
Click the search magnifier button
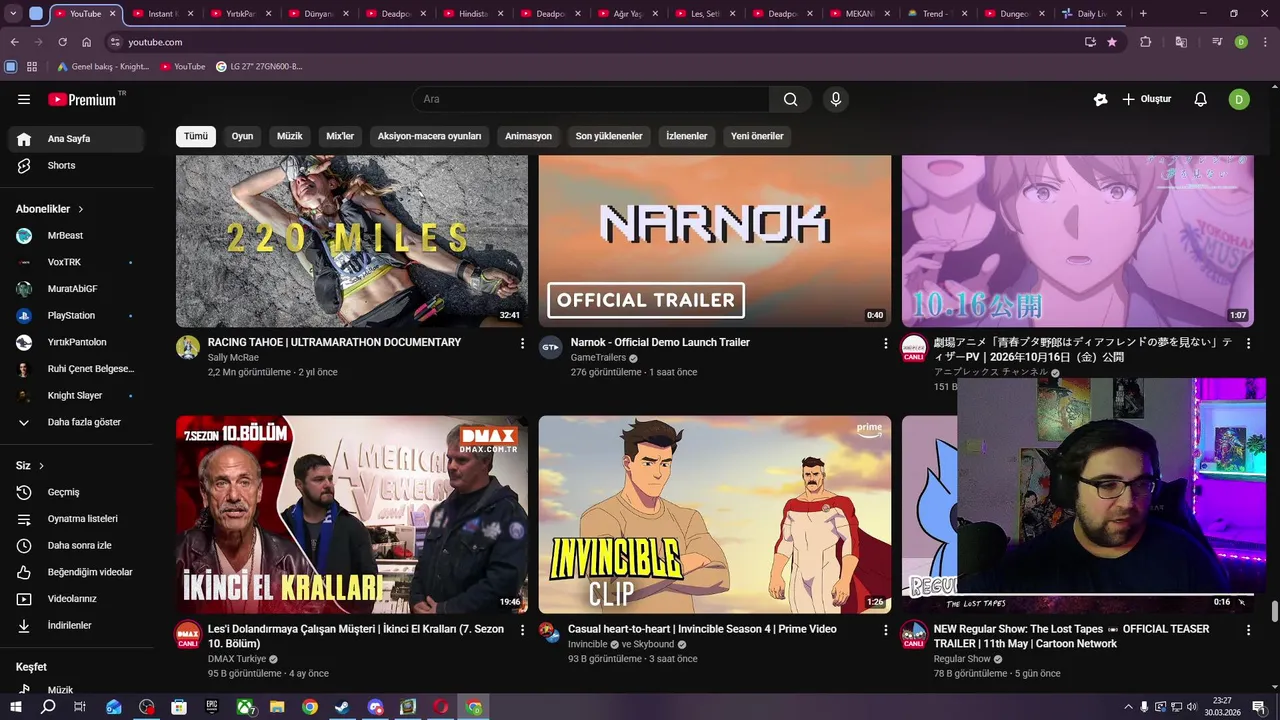(x=791, y=99)
